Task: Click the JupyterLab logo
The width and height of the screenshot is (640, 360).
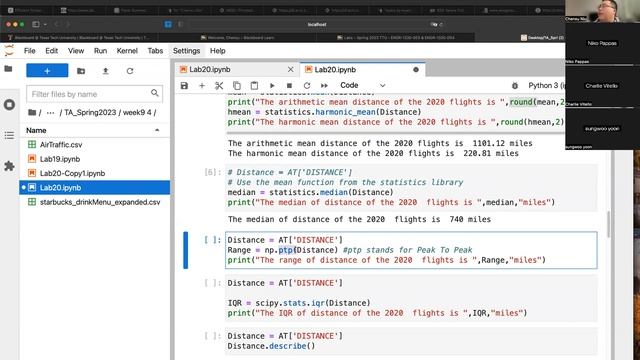Action: (x=9, y=51)
